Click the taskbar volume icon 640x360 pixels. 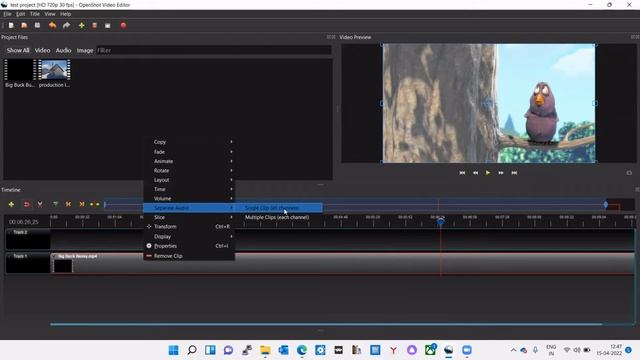pyautogui.click(x=577, y=350)
